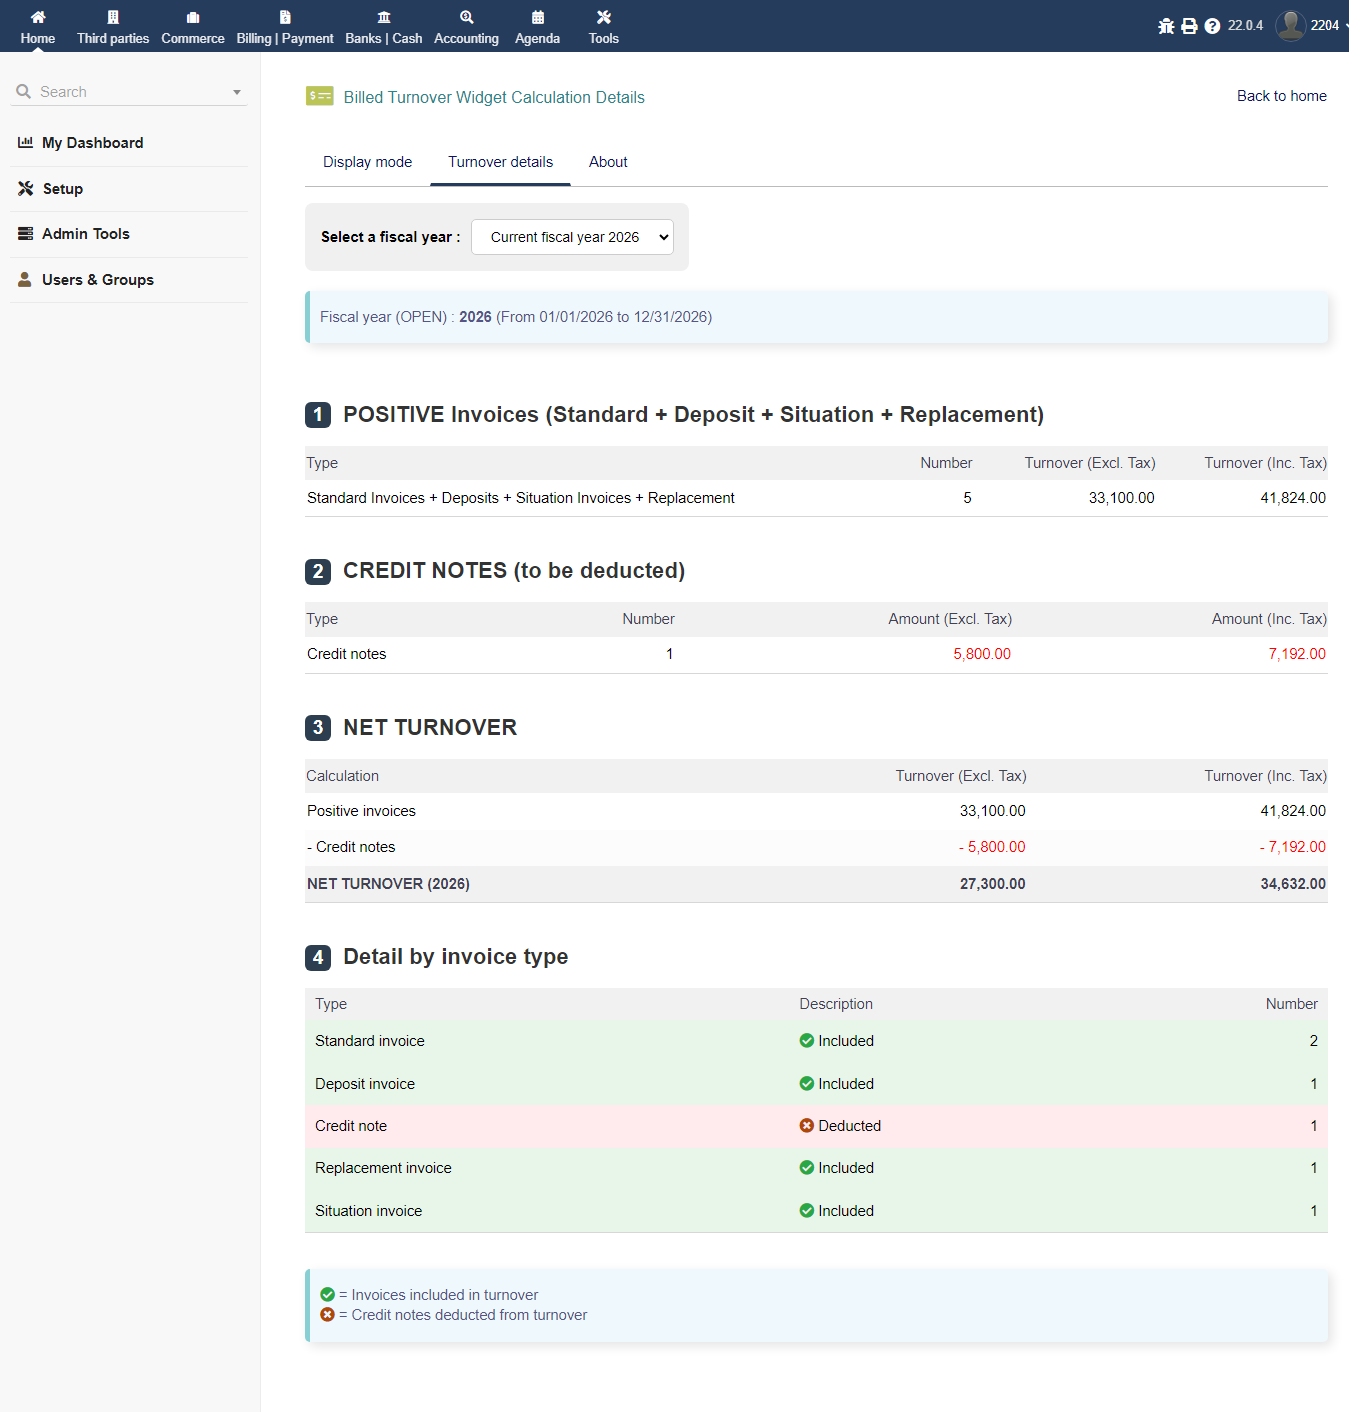Open the Commerce briefcase icon
The width and height of the screenshot is (1349, 1412).
[x=193, y=18]
